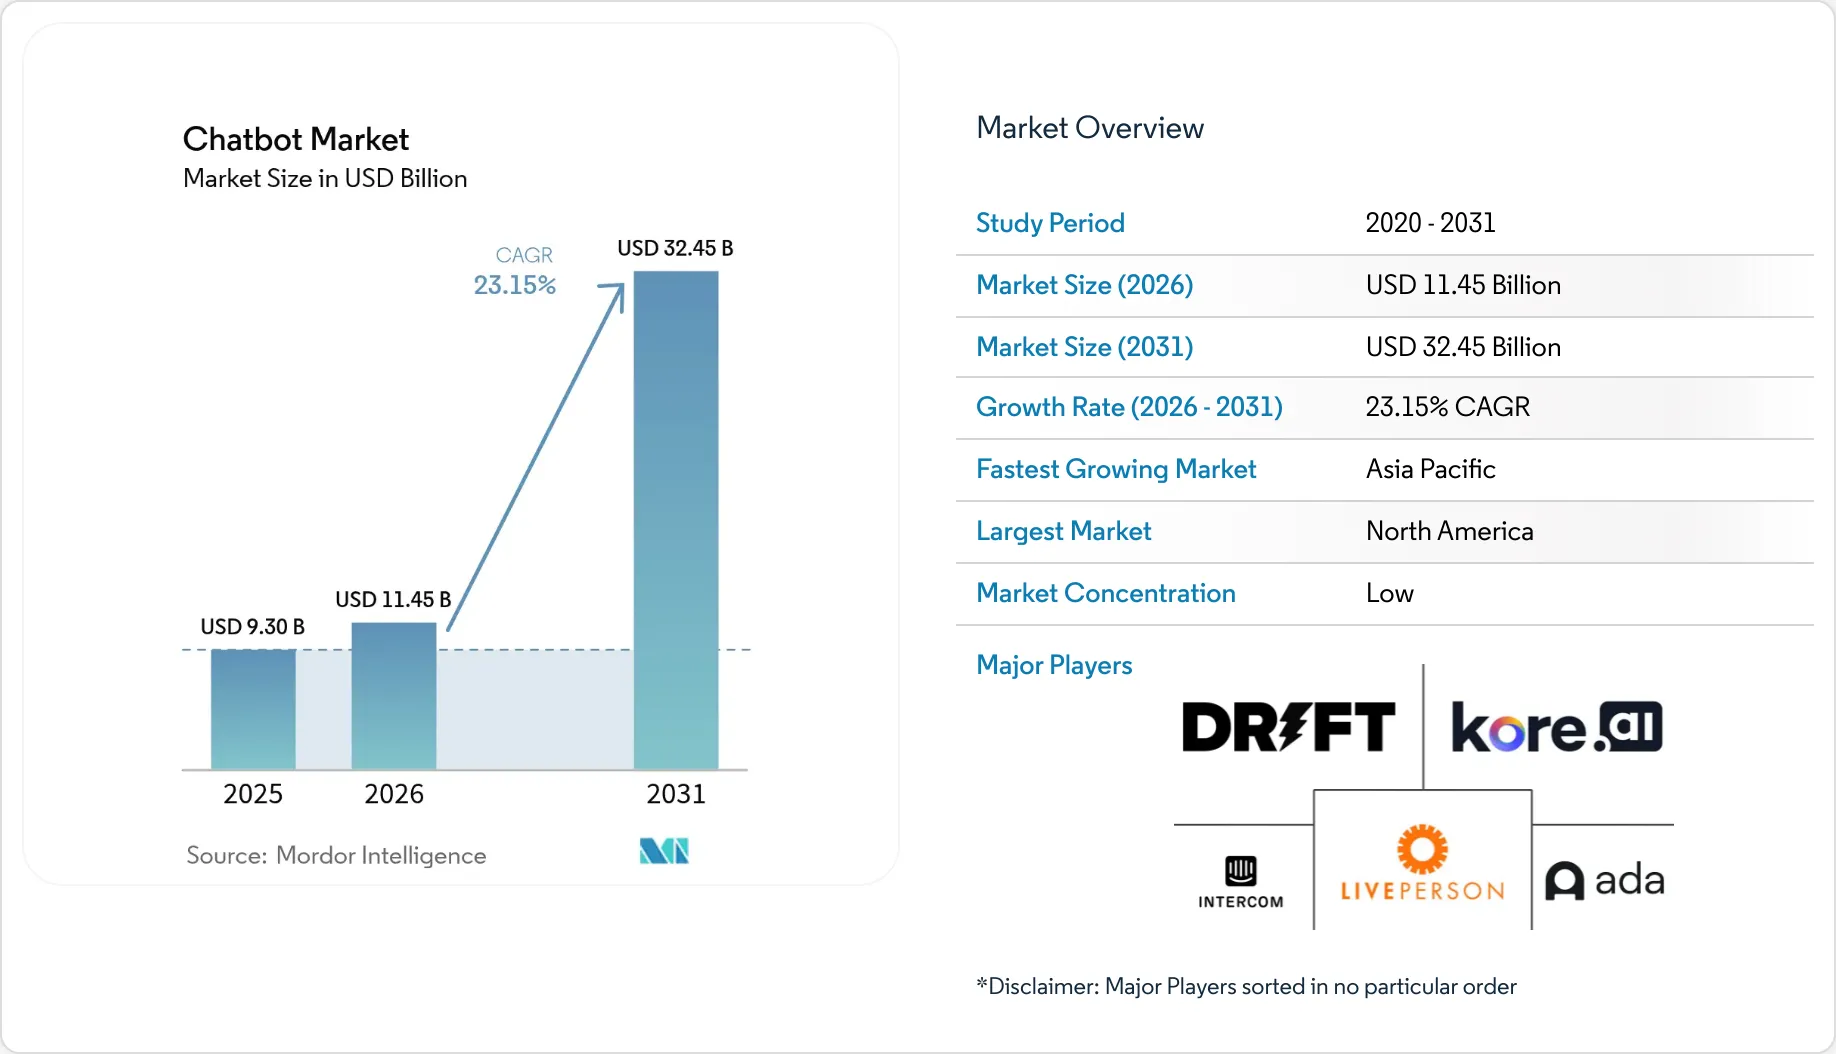
Task: Click the Major Players disclaimer text
Action: 1246,986
